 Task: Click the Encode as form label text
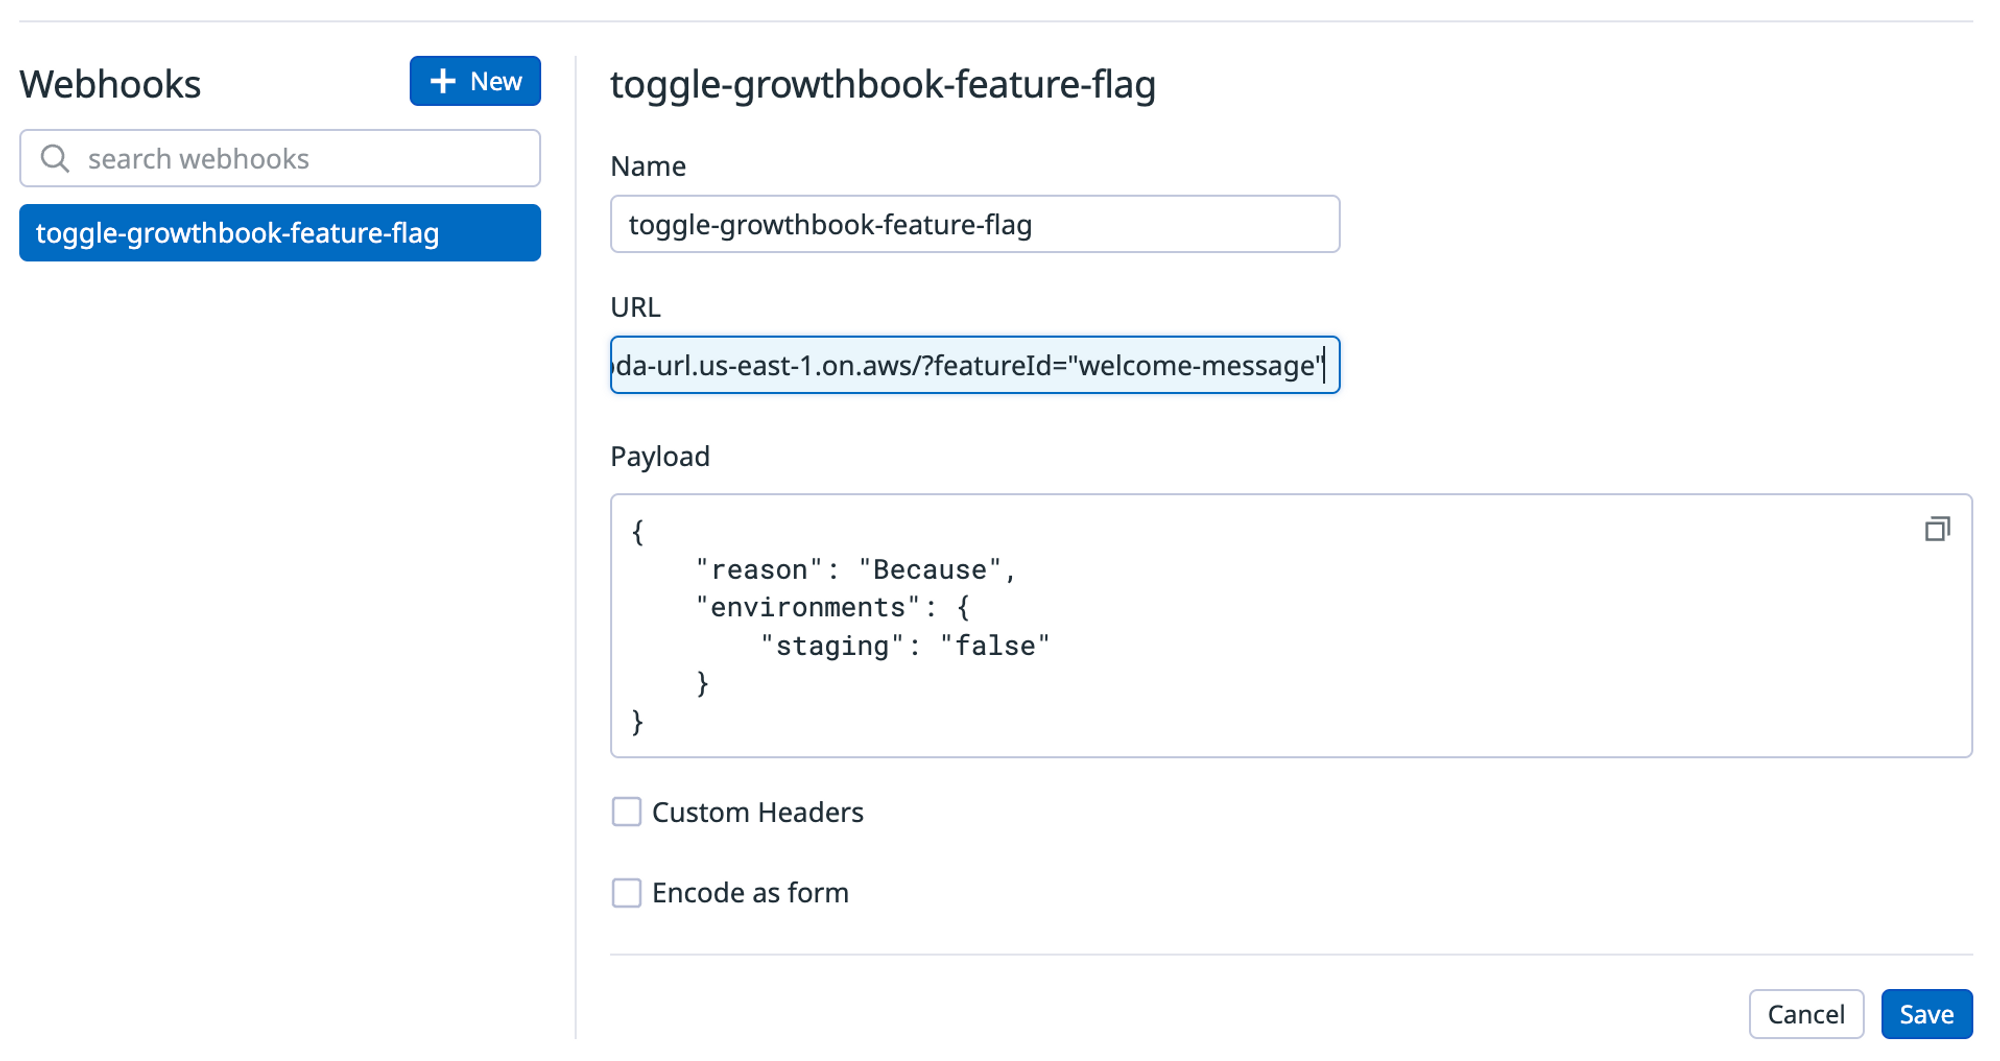750,892
